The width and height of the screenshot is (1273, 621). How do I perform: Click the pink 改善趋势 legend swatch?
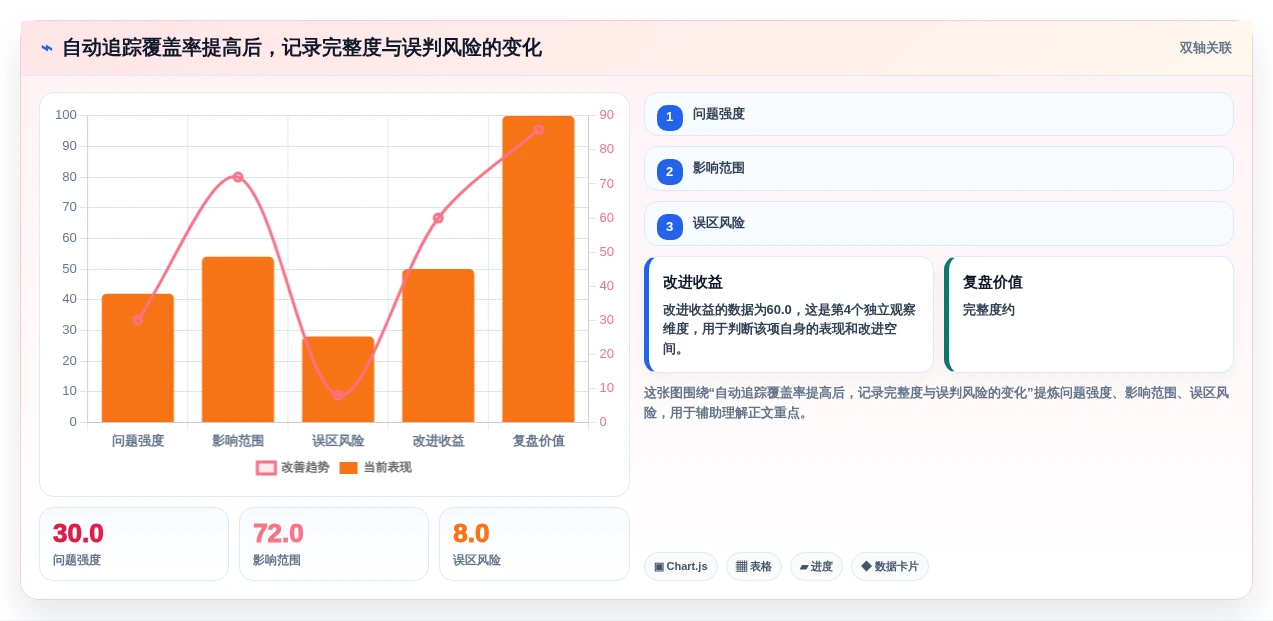266,467
